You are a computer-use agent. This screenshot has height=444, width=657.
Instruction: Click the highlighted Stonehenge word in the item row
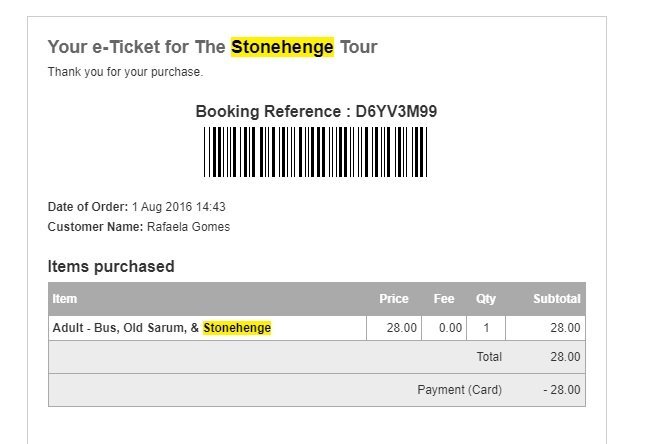click(237, 328)
